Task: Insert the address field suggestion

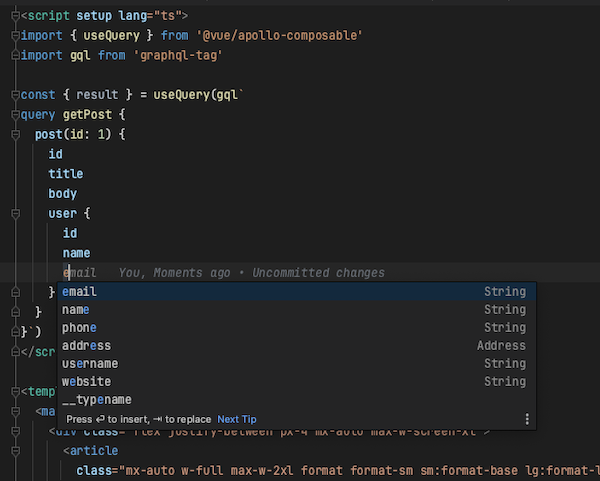Action: tap(87, 346)
